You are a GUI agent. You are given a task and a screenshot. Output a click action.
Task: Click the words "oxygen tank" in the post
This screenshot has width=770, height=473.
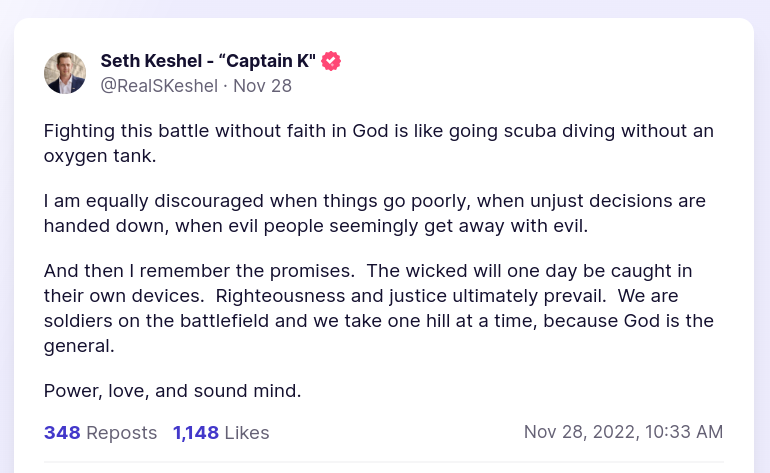(100, 156)
